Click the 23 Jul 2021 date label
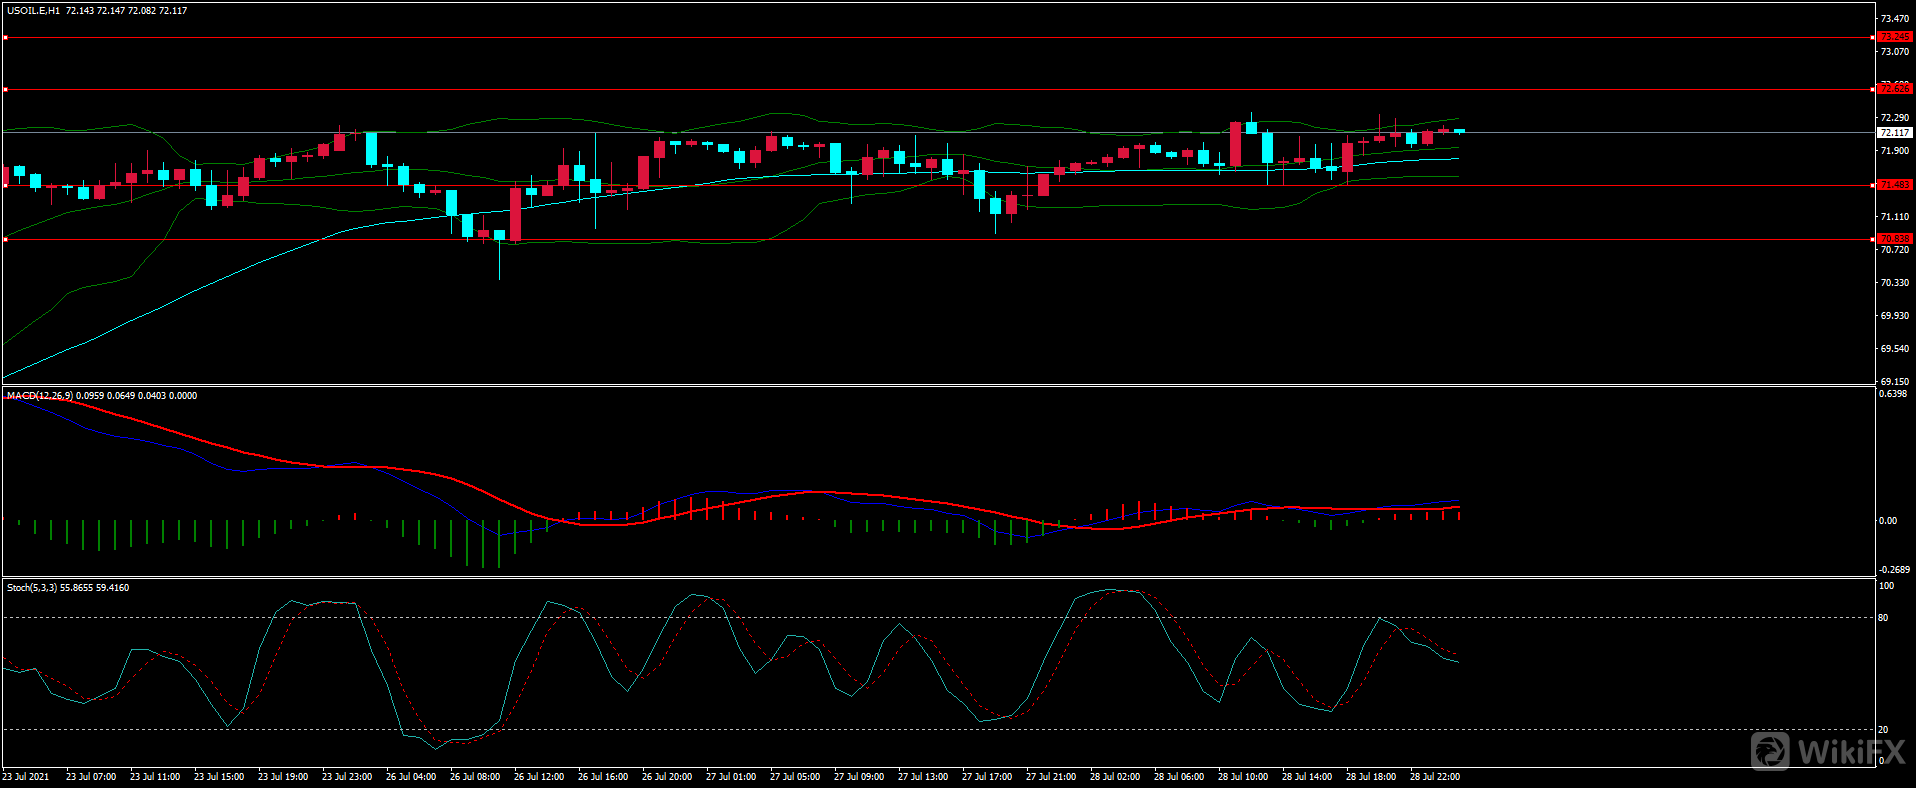 pos(26,777)
